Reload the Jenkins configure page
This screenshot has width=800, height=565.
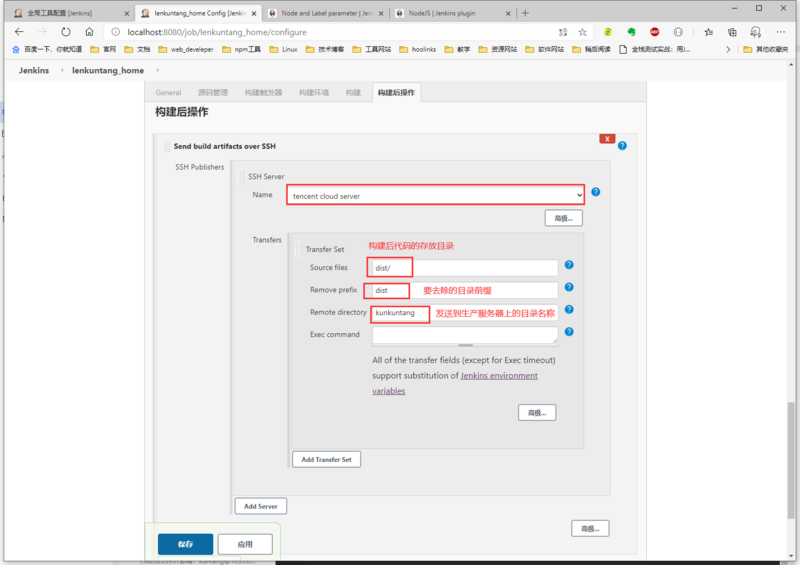[x=66, y=32]
